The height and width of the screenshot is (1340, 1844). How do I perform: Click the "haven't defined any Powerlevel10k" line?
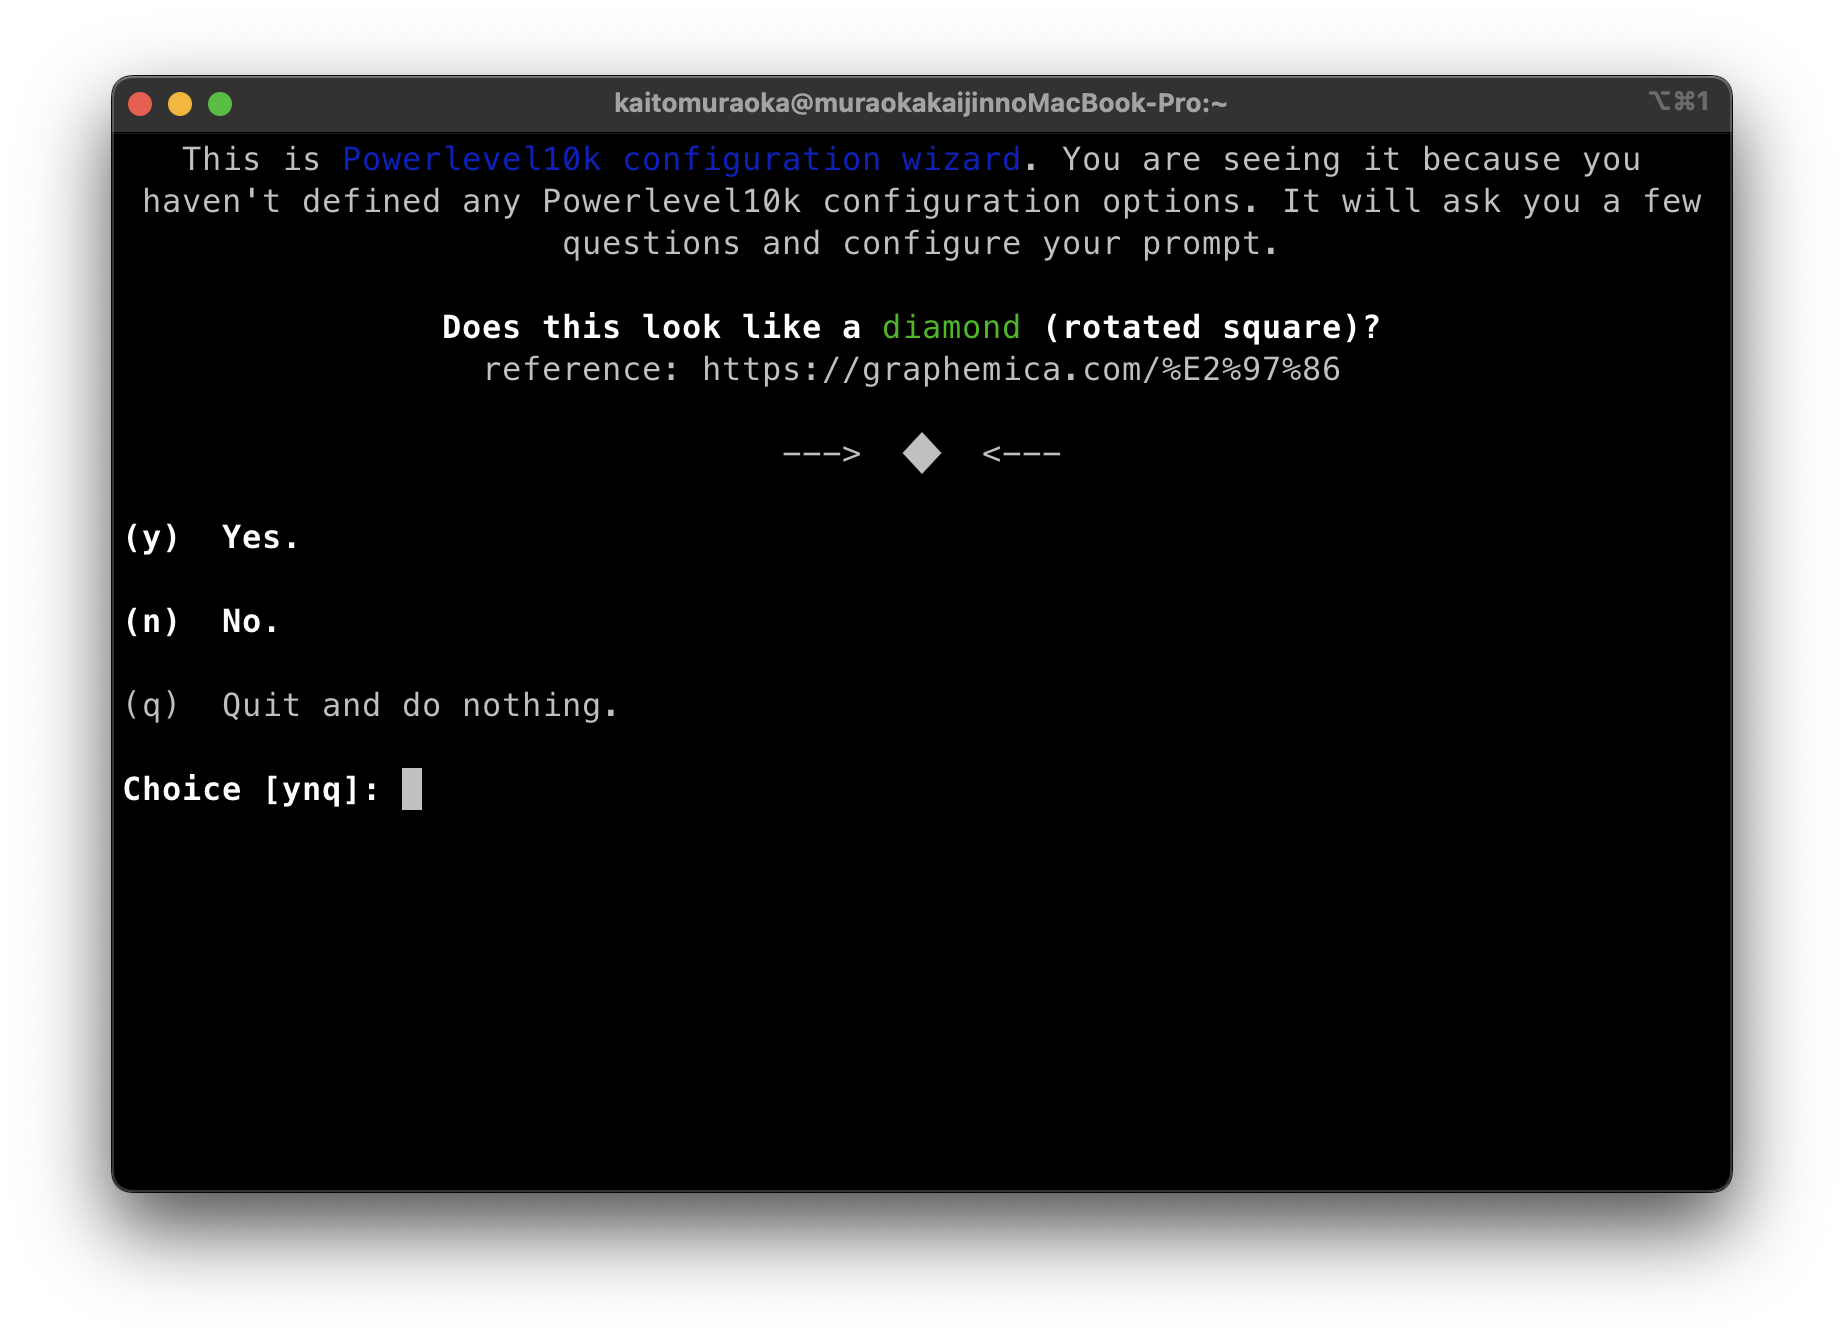pos(921,202)
